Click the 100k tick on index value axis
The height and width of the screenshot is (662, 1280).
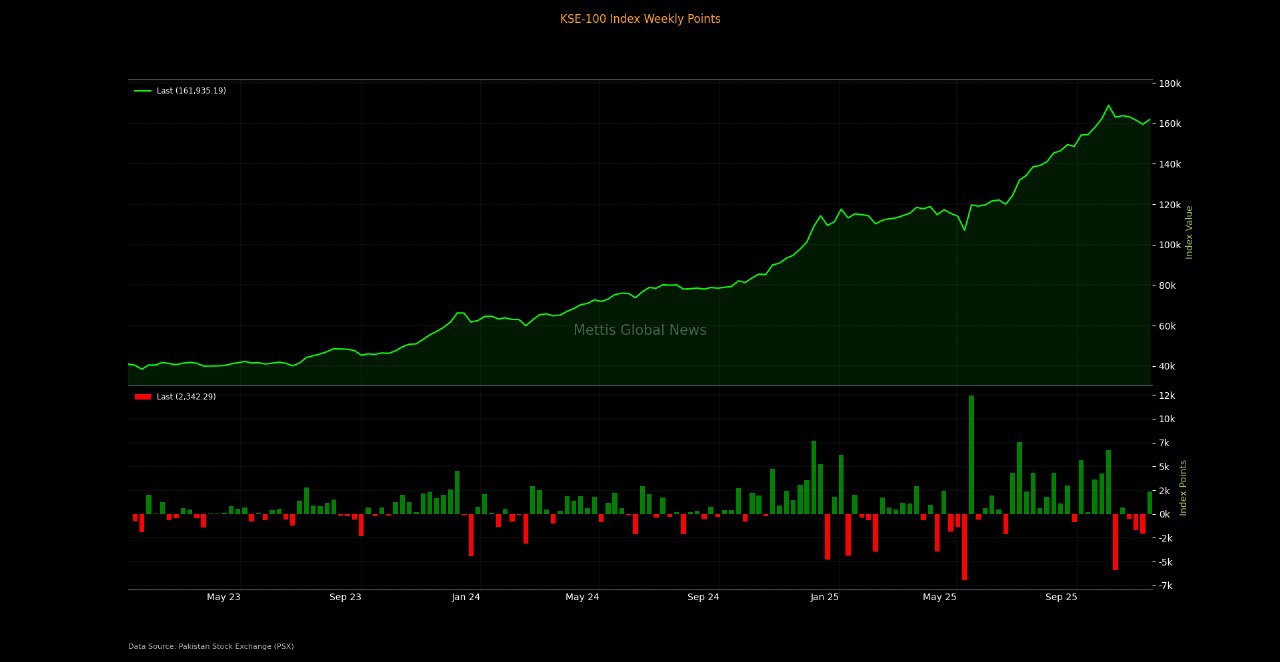(x=1170, y=245)
